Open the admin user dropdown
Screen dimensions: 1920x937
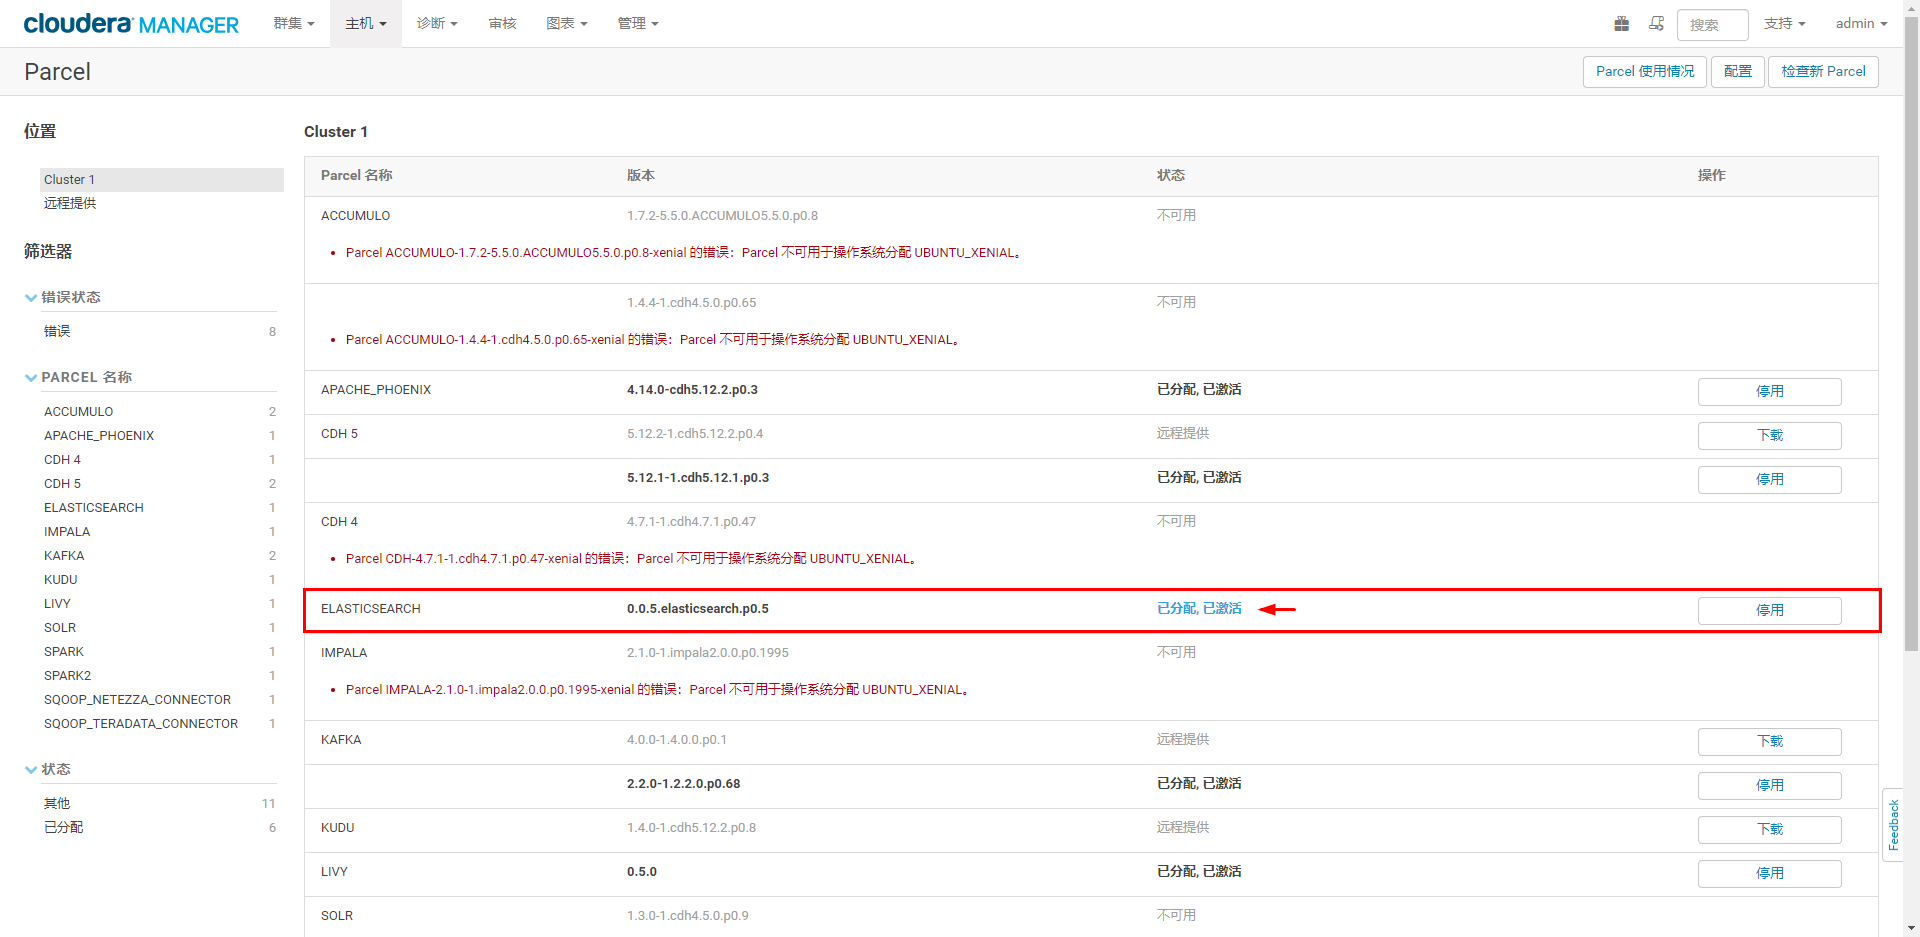[1861, 23]
